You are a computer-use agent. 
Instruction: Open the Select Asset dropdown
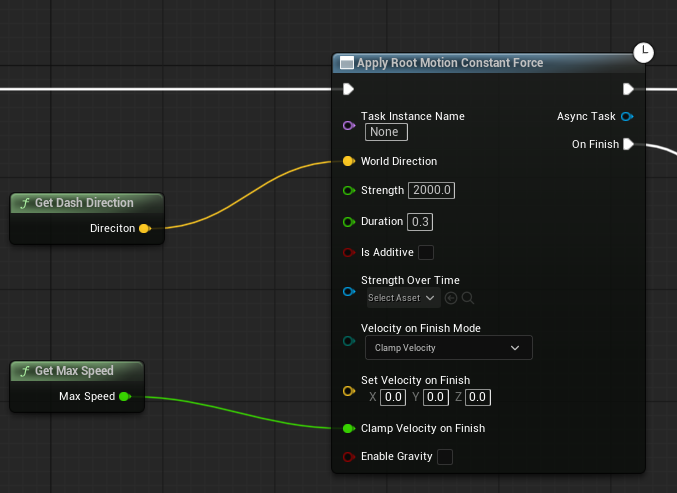[403, 298]
